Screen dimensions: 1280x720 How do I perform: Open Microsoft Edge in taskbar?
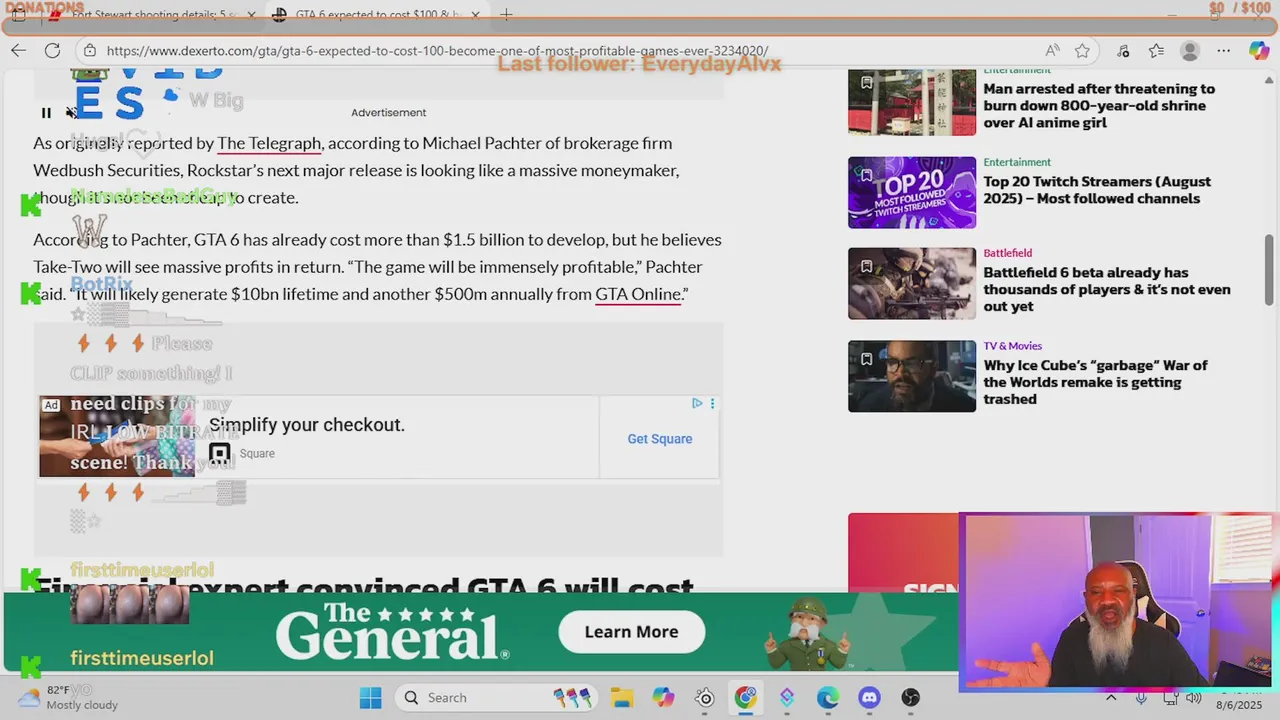[x=828, y=698]
